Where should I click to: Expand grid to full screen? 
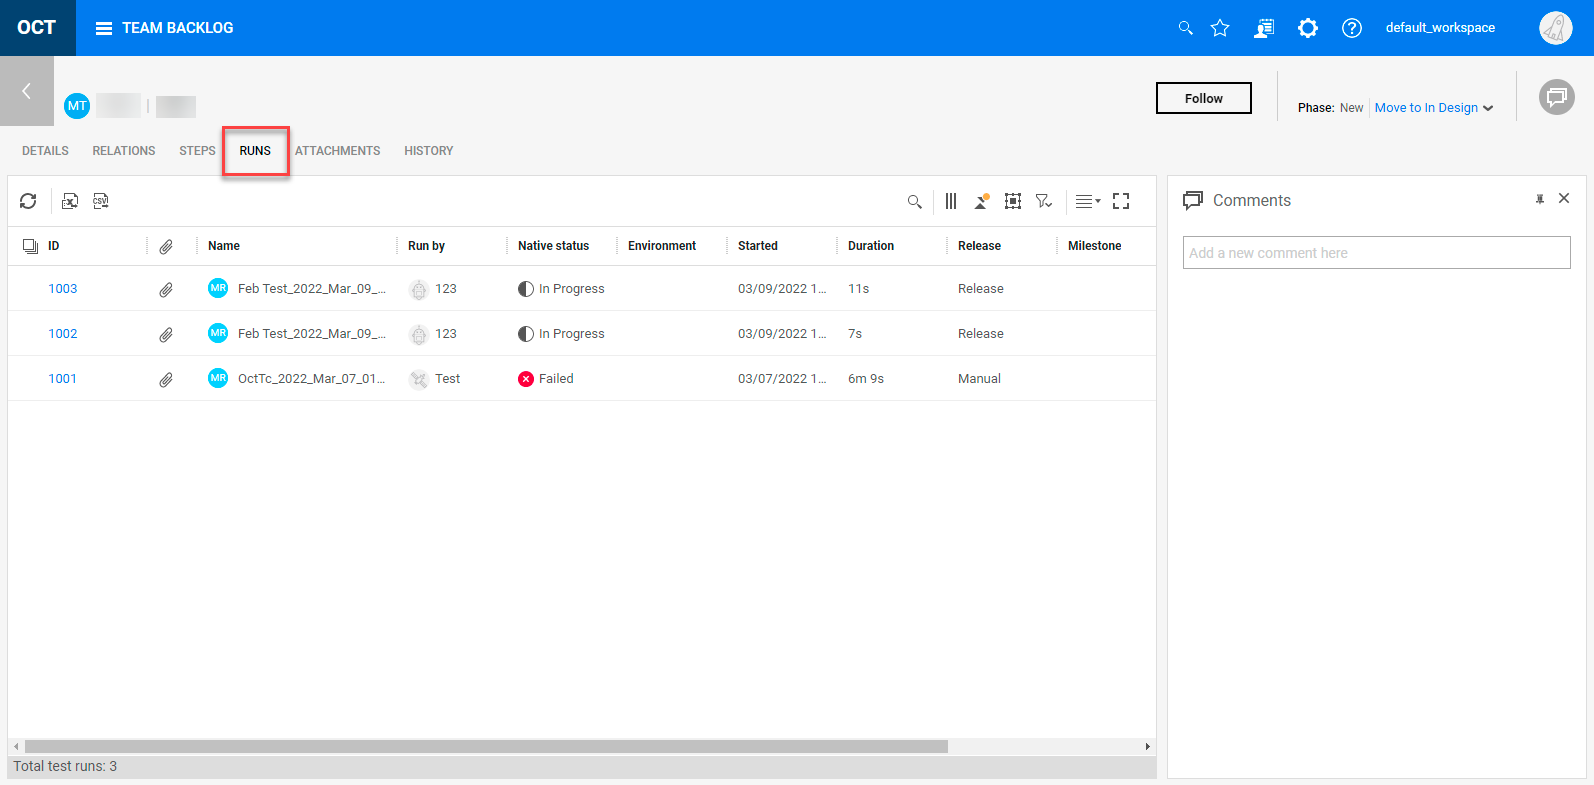point(1121,201)
